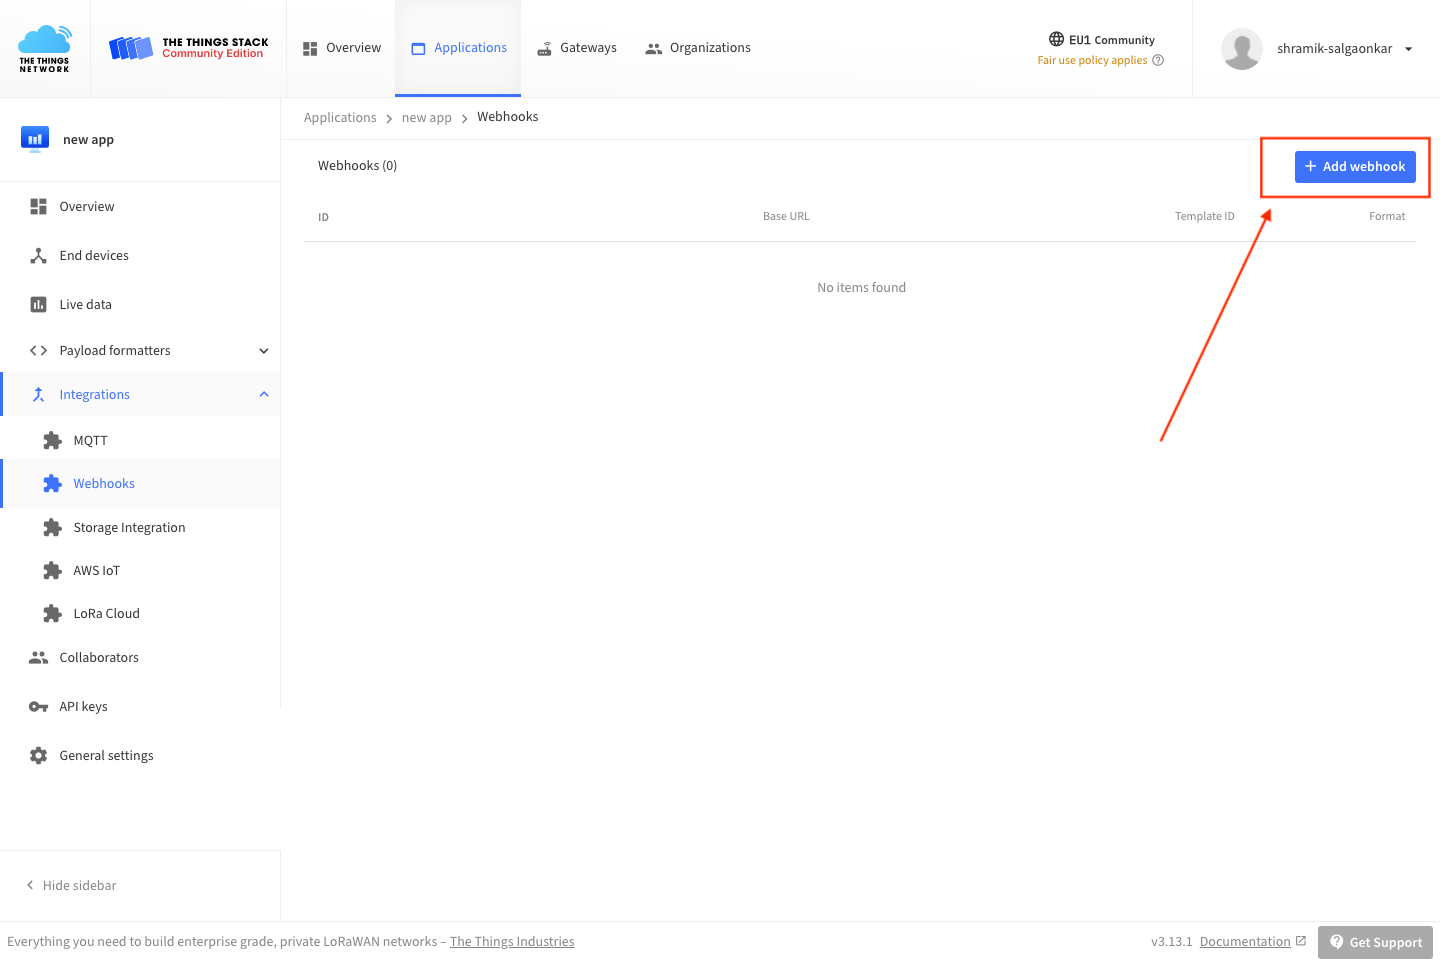The height and width of the screenshot is (963, 1440).
Task: Click the fair use policy help icon
Action: (1158, 60)
